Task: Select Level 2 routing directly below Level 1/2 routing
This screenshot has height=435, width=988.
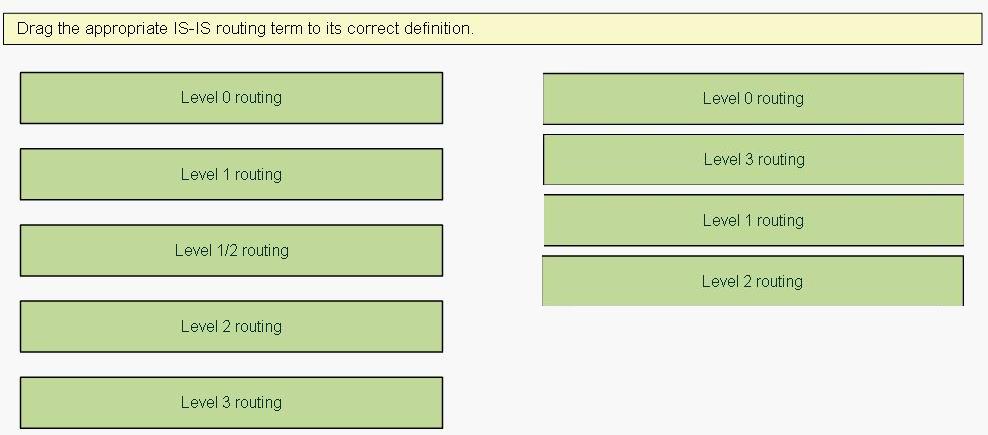Action: pyautogui.click(x=231, y=327)
